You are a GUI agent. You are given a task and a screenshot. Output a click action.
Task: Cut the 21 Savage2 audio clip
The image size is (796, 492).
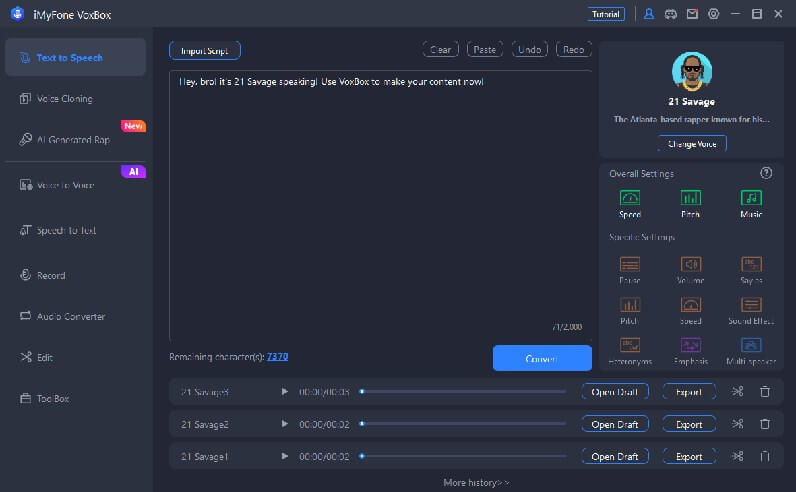(x=737, y=424)
